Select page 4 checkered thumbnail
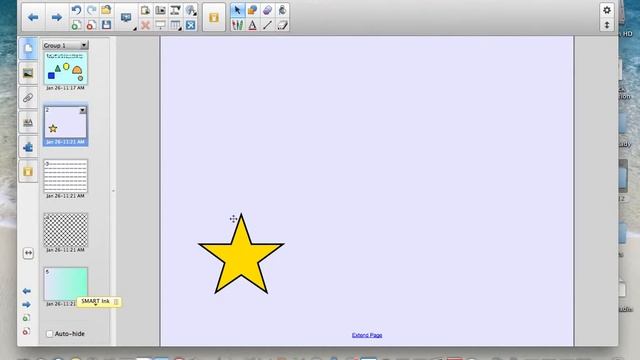 point(65,230)
